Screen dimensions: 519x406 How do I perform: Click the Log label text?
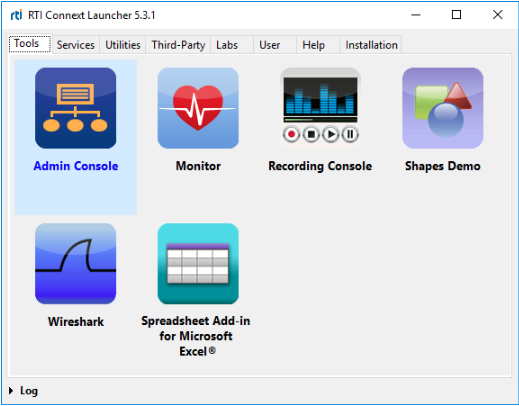[29, 391]
